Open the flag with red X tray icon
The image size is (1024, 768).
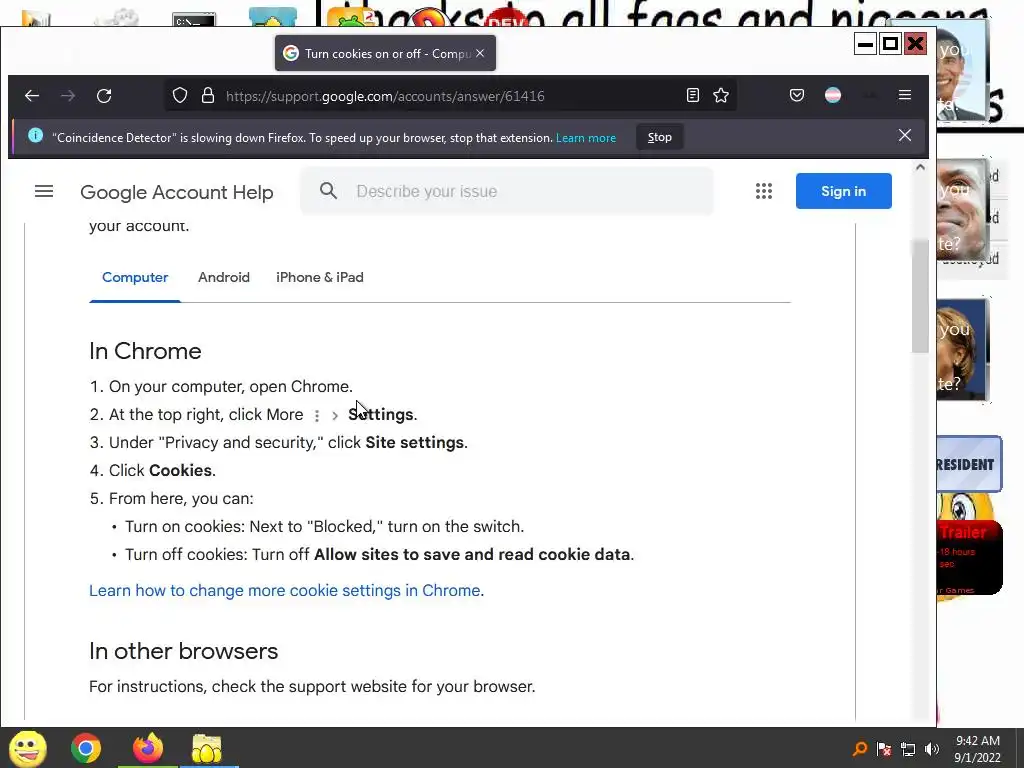884,748
